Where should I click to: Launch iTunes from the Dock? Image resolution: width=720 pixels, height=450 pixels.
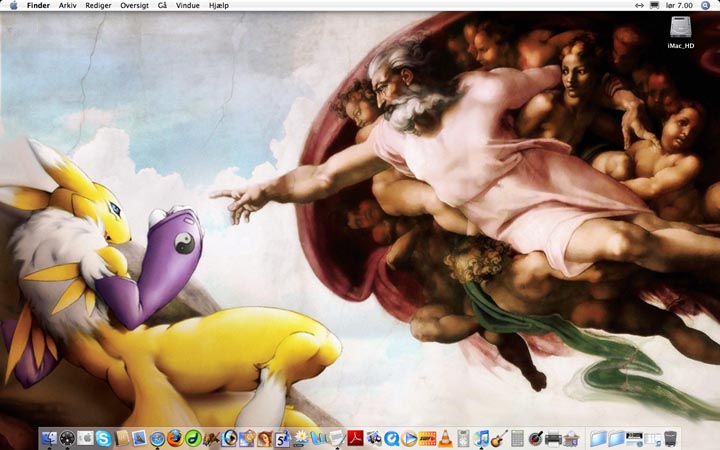coord(482,438)
